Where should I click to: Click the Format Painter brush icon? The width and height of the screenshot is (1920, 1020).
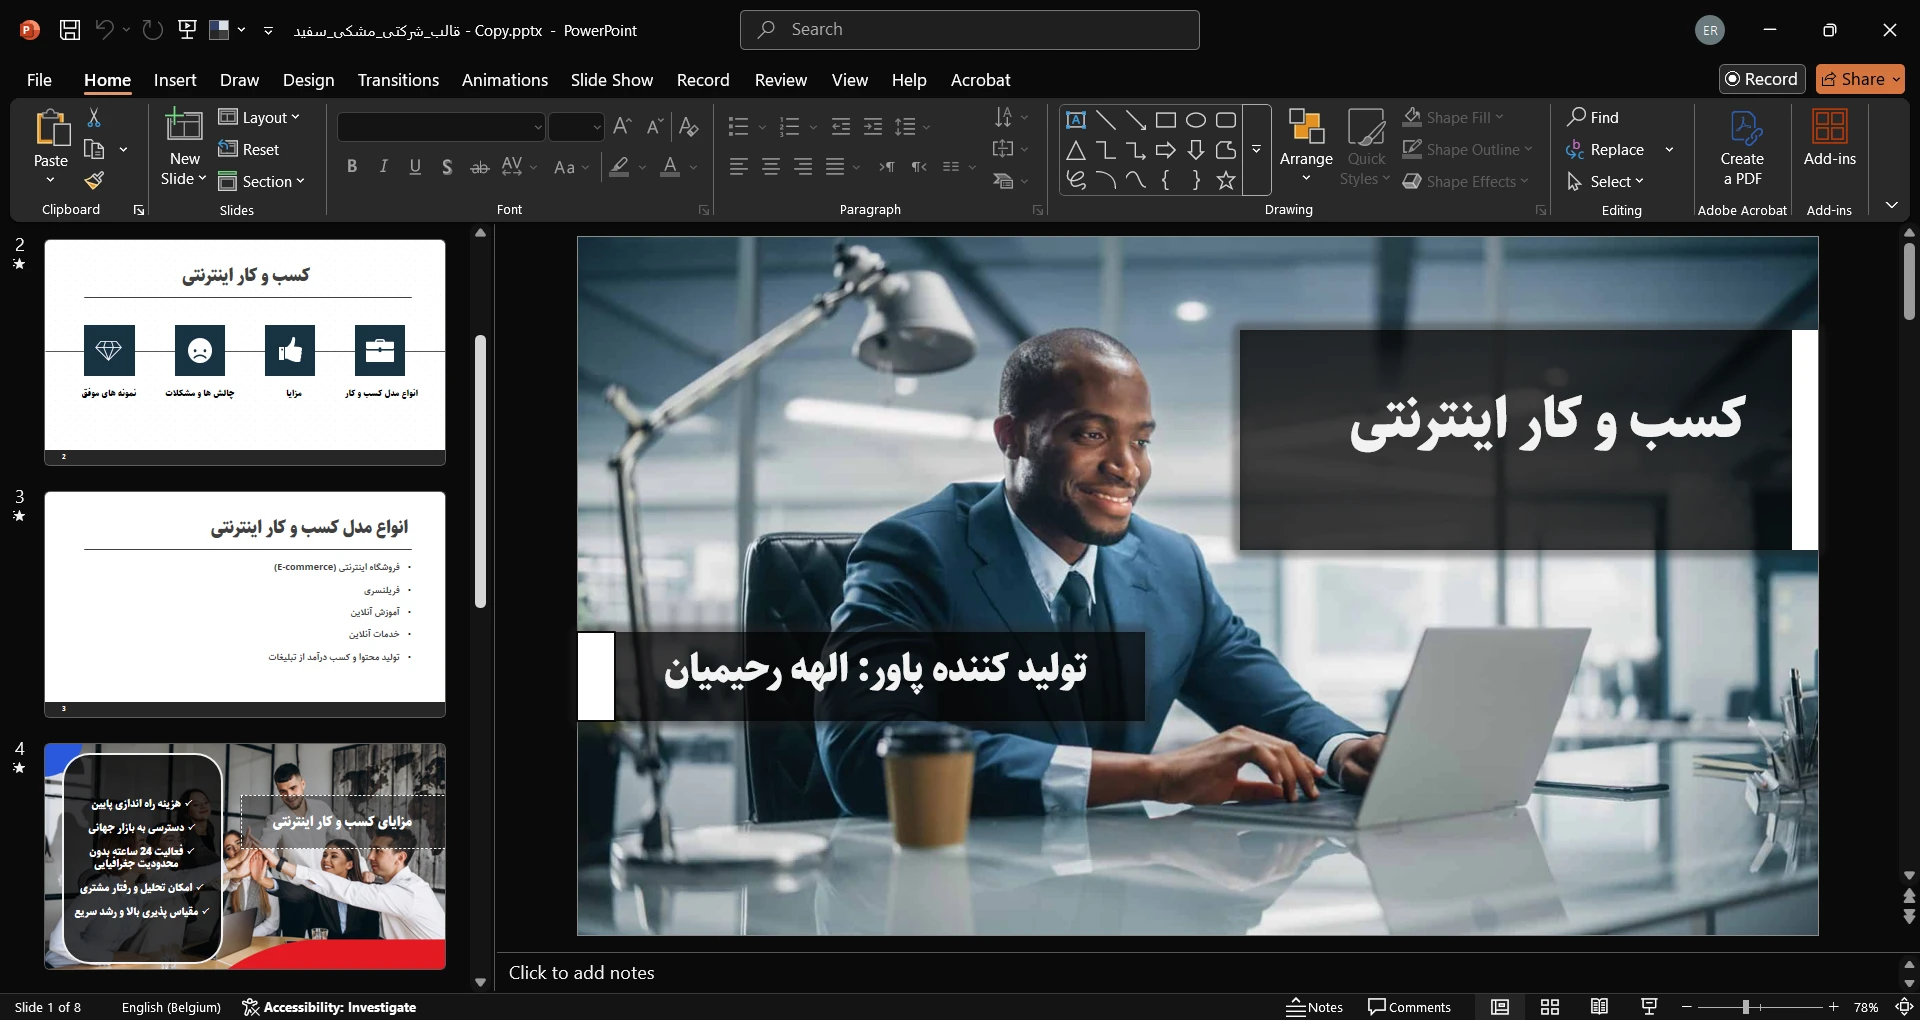[94, 181]
